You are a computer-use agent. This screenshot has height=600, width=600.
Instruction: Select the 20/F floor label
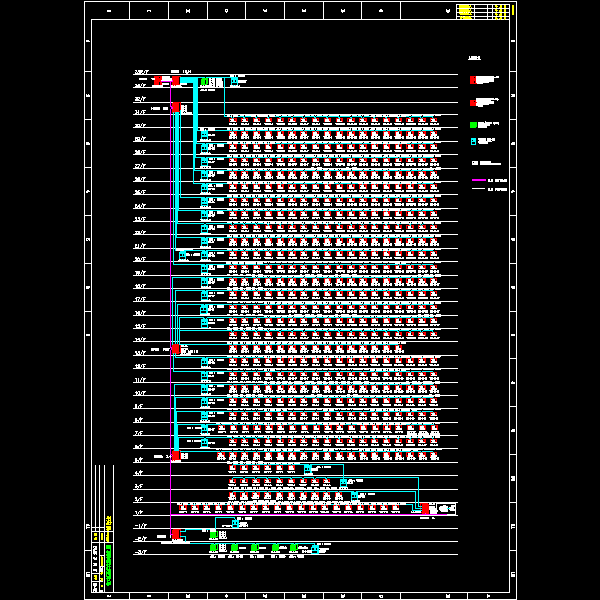140,258
